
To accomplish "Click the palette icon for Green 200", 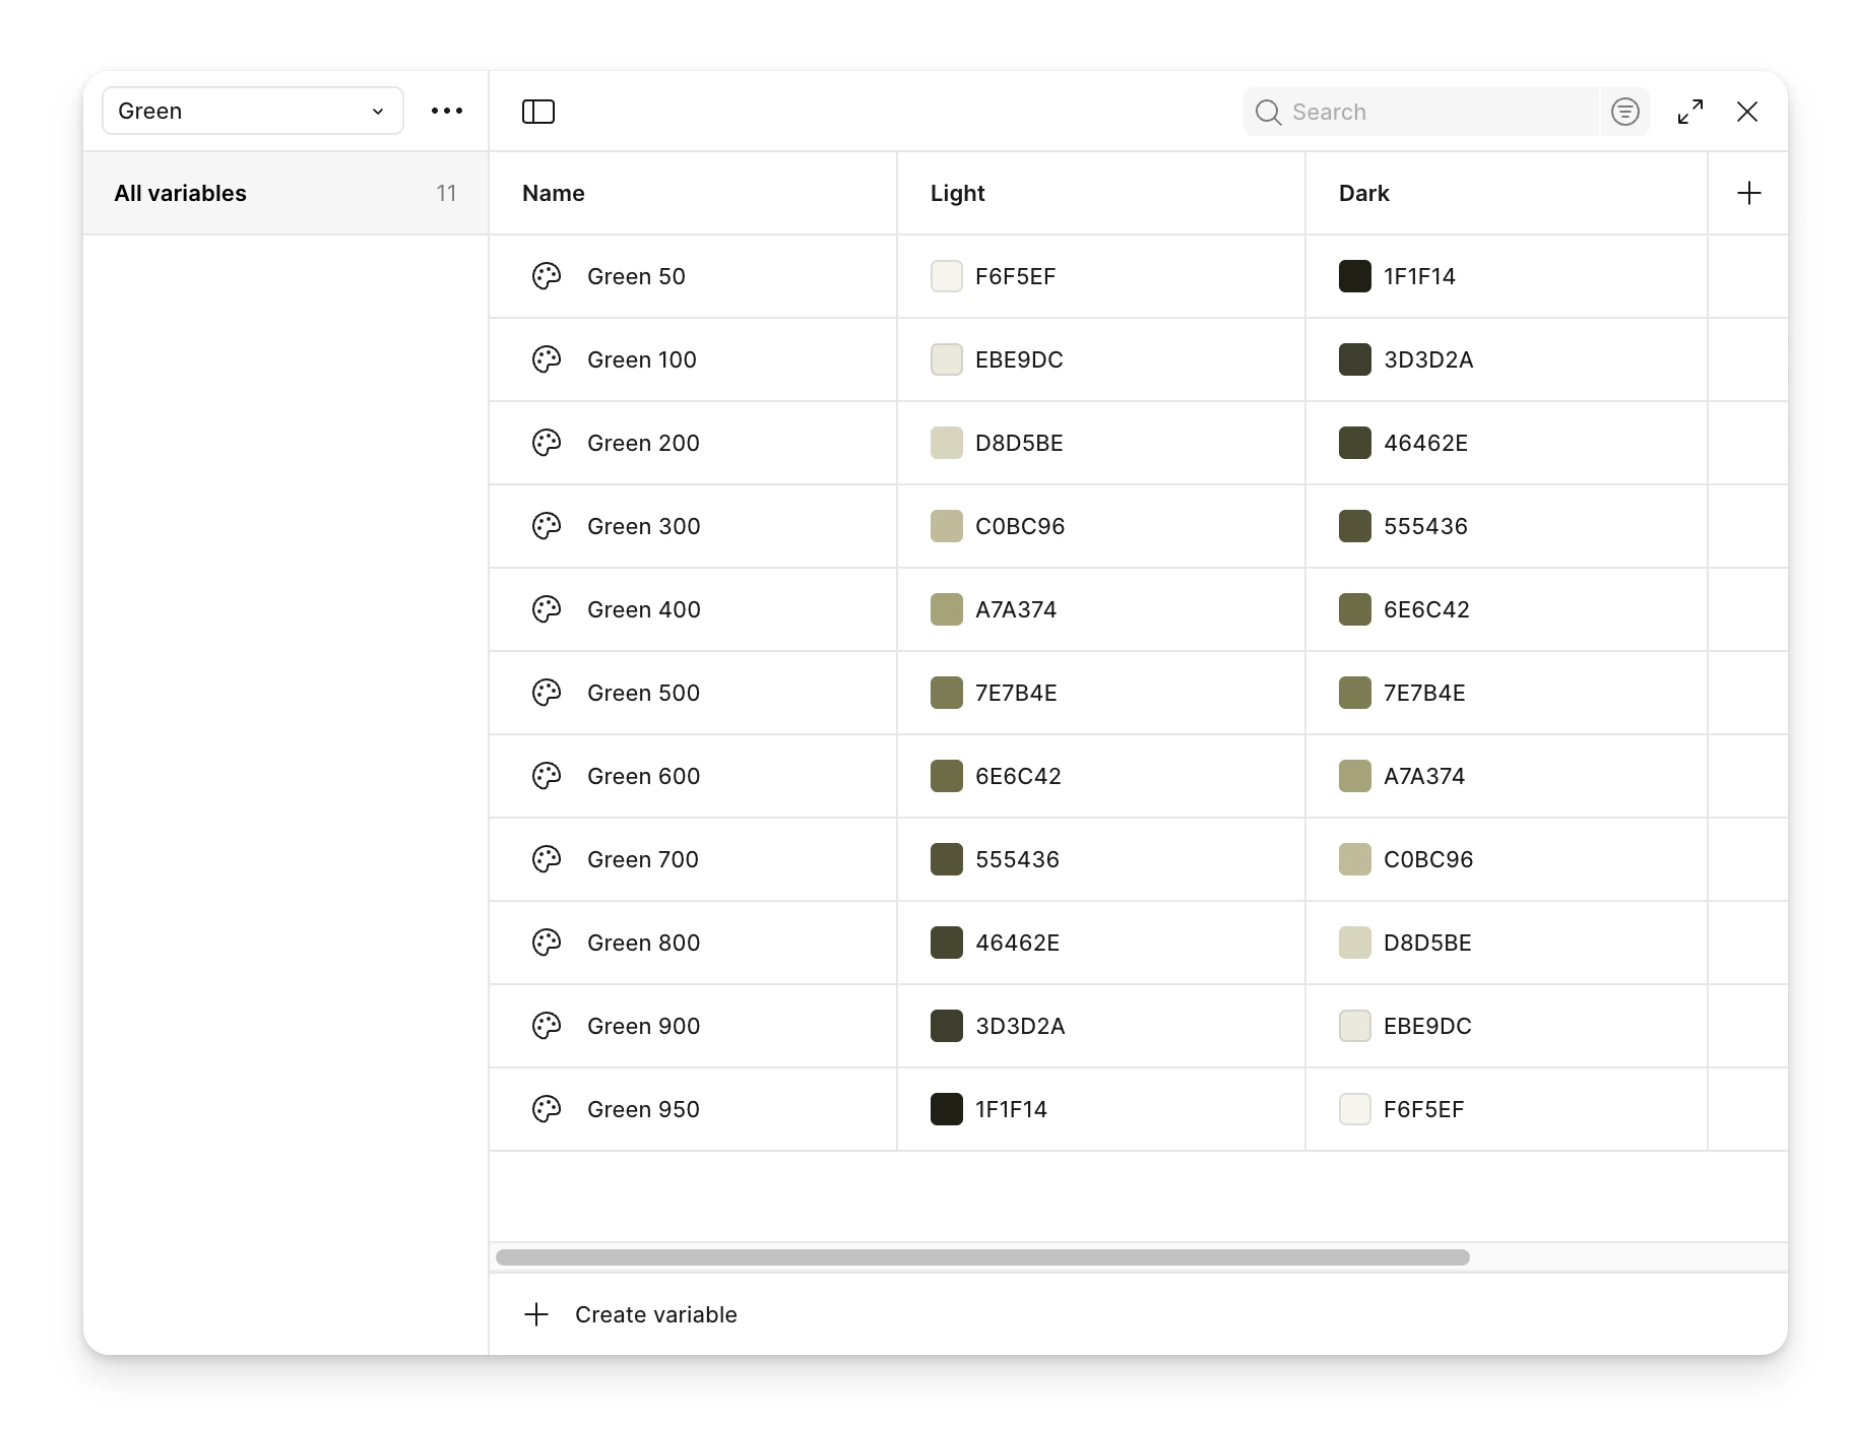I will coord(546,442).
